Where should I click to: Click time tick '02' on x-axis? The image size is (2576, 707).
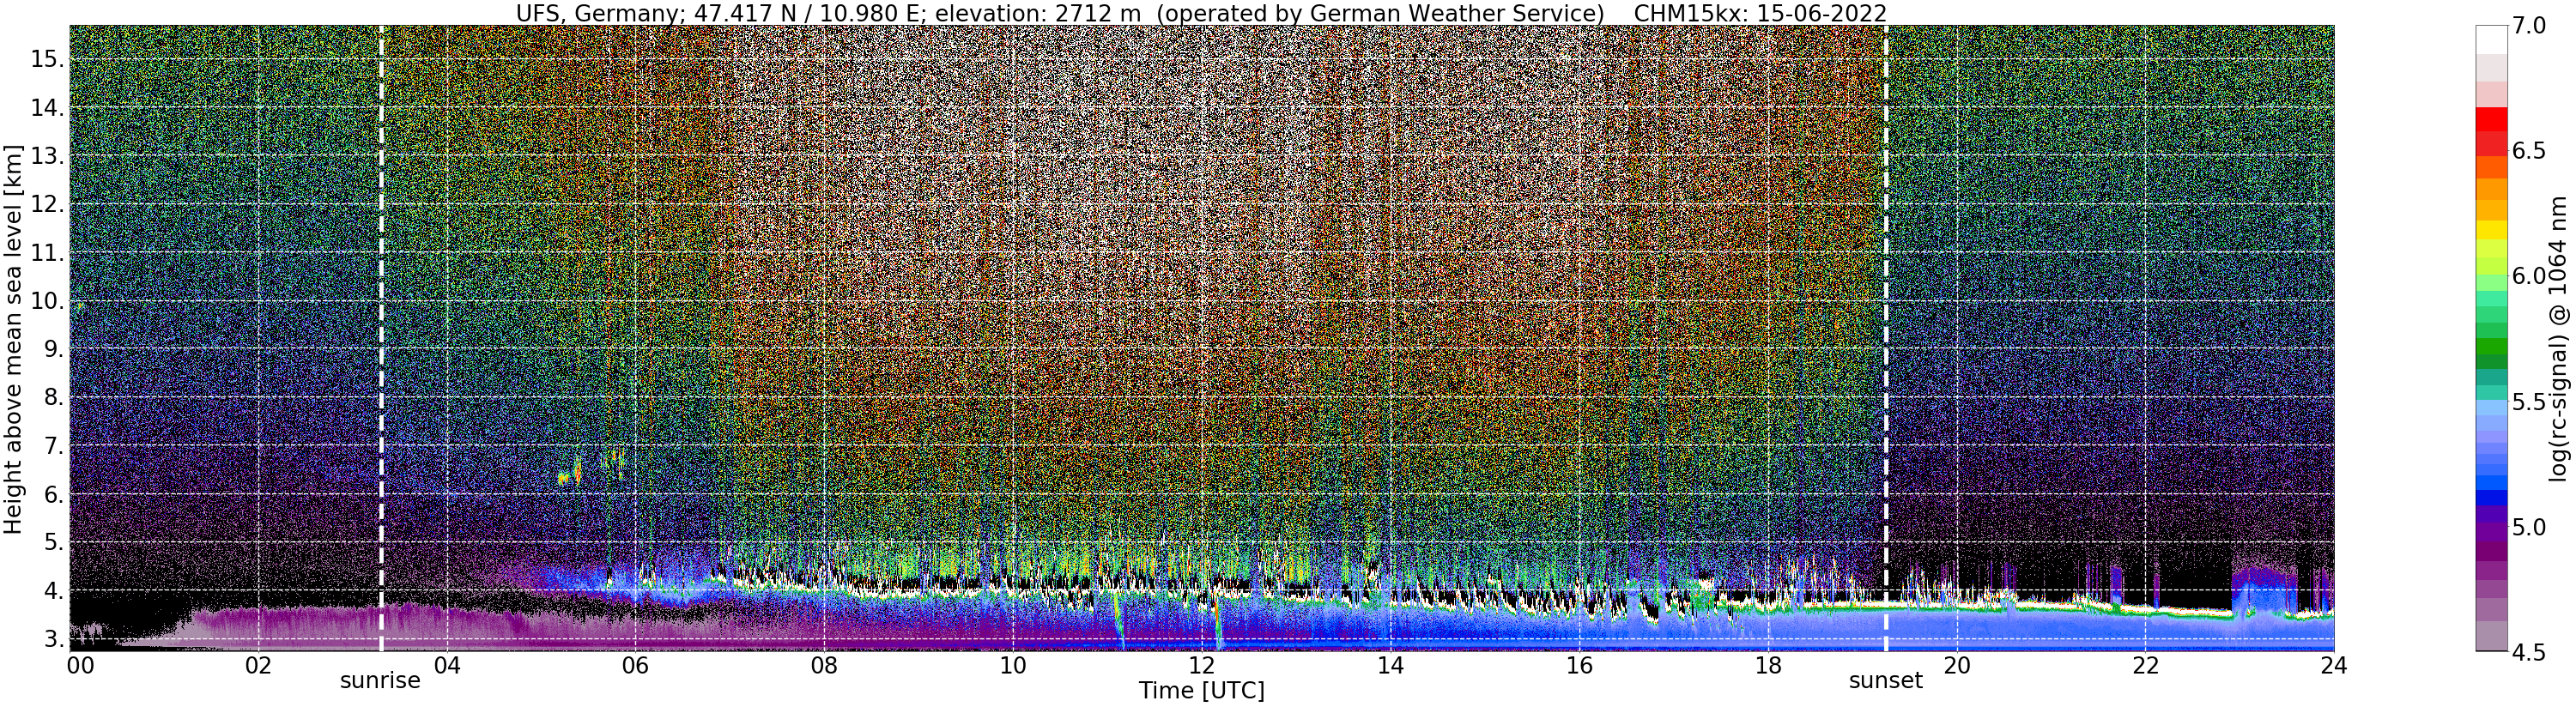tap(258, 665)
